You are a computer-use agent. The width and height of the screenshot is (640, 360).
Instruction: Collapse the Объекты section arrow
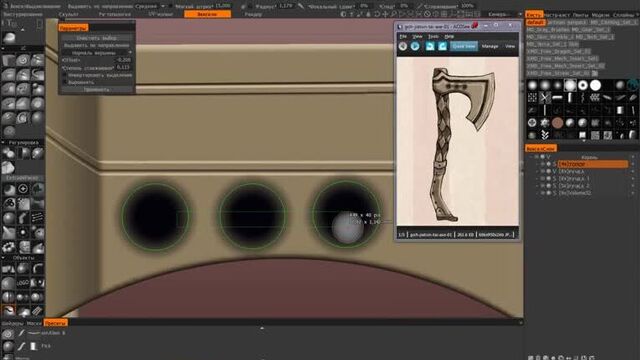click(x=3, y=258)
